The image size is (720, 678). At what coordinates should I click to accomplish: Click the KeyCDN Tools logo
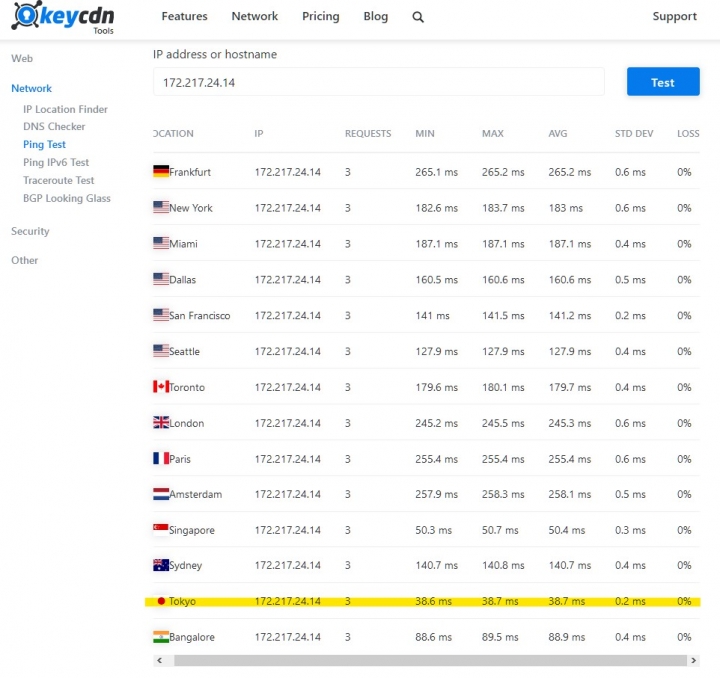63,18
